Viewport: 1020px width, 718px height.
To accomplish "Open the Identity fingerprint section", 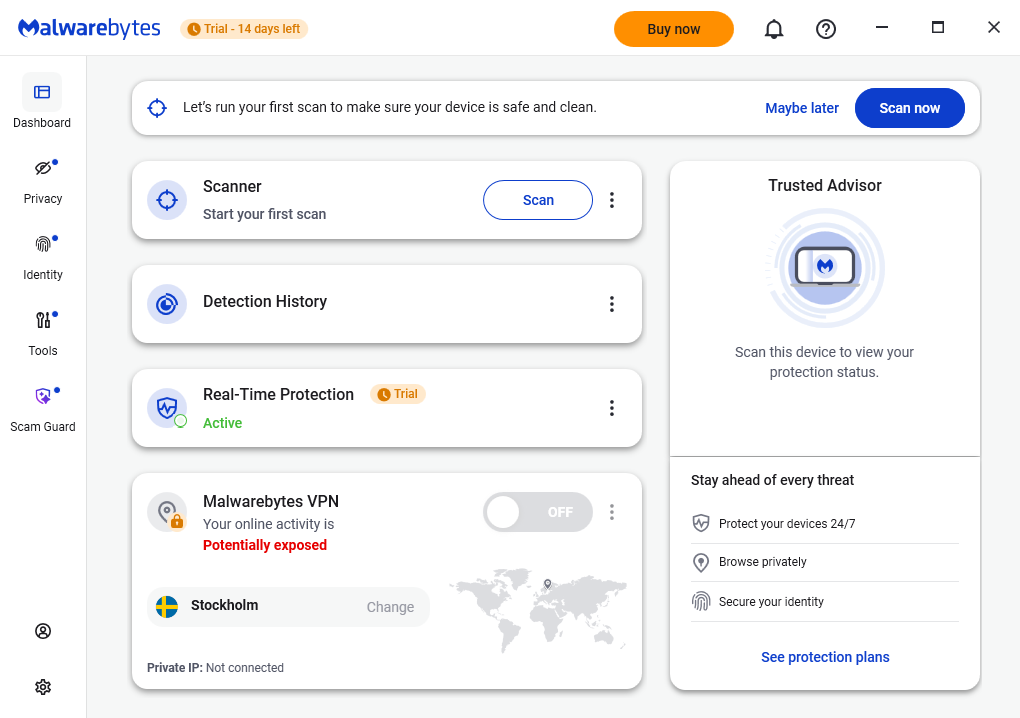I will pyautogui.click(x=42, y=258).
